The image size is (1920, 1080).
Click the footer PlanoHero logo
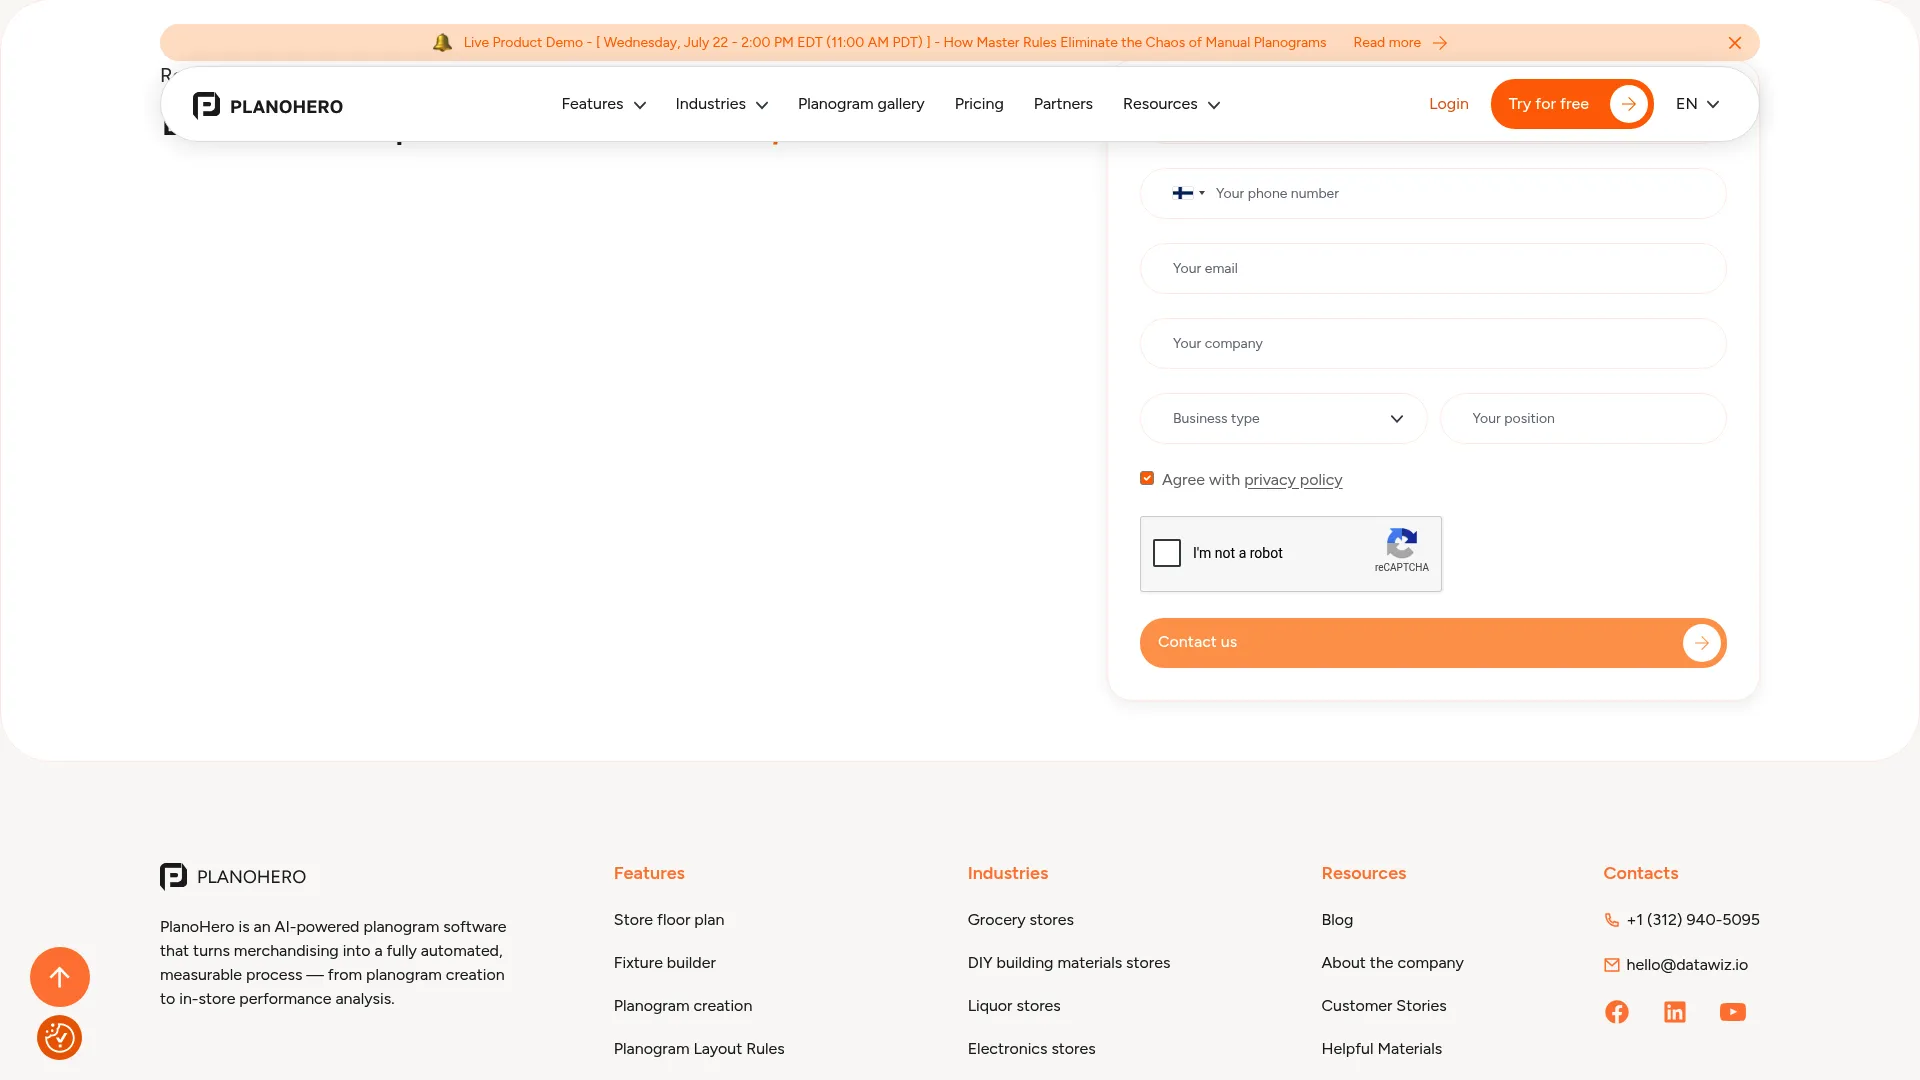point(233,877)
